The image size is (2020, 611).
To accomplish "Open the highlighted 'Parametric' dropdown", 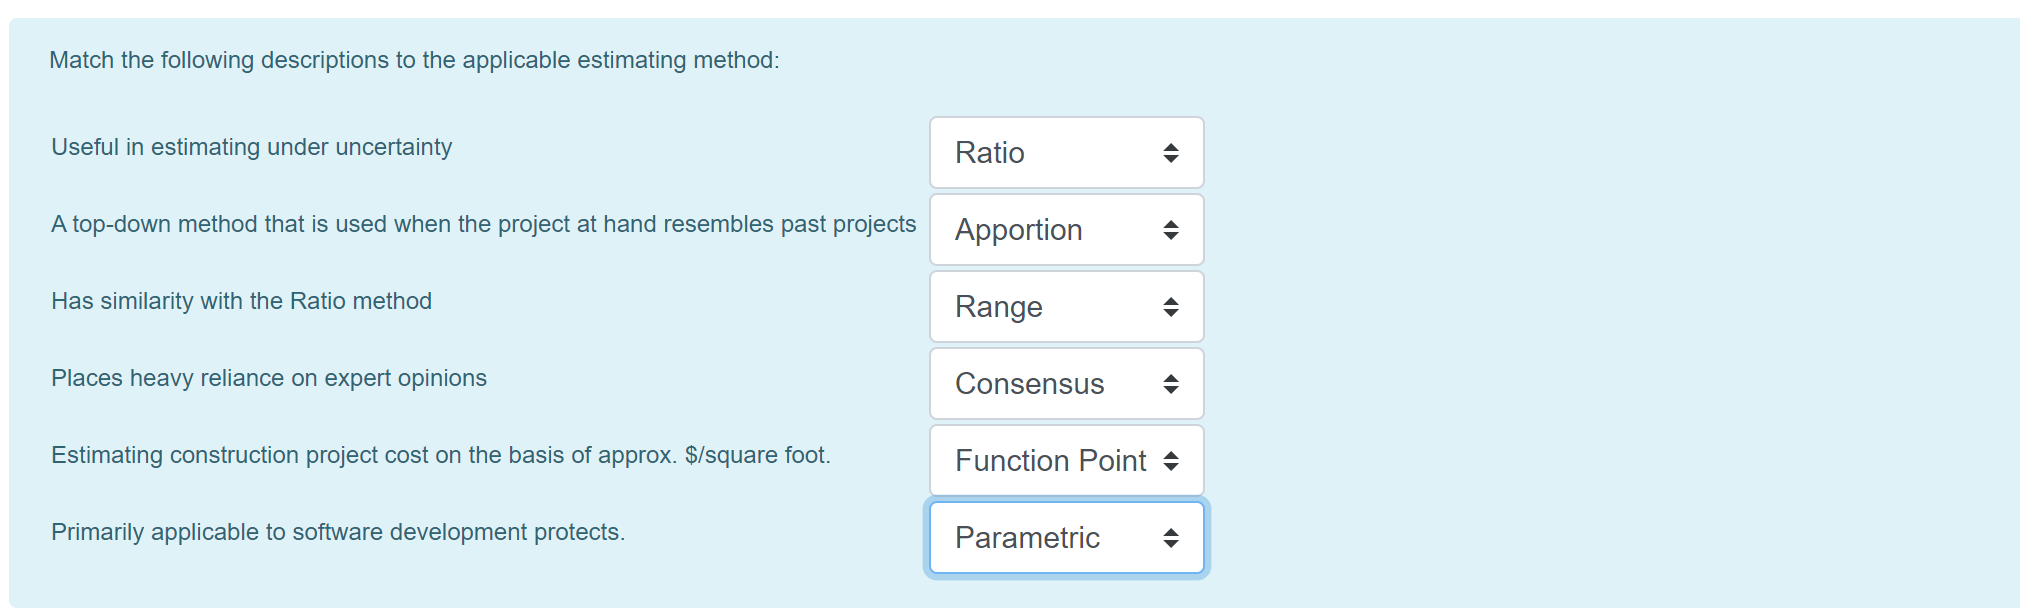I will [1050, 538].
